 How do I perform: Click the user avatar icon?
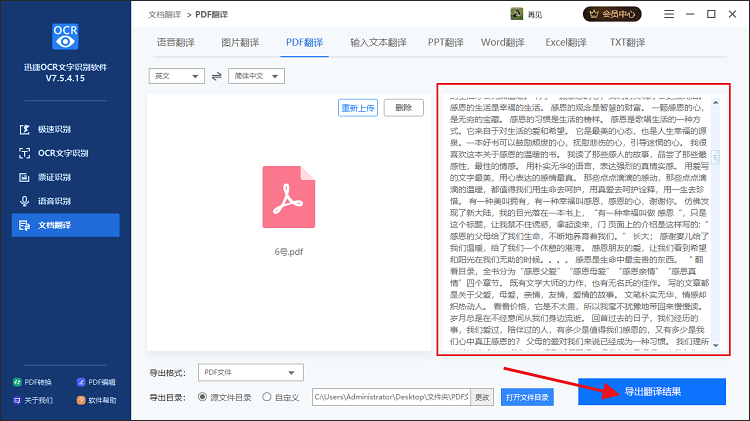[517, 14]
